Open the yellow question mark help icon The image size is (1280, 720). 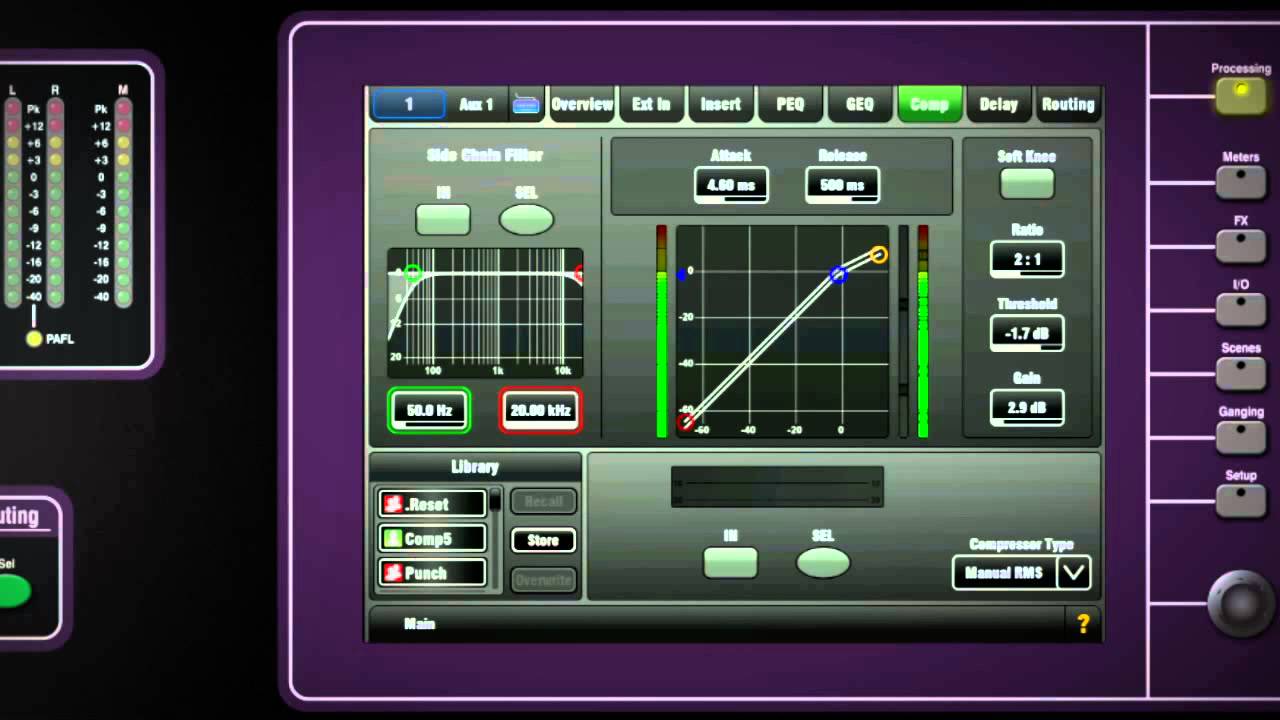tap(1083, 624)
